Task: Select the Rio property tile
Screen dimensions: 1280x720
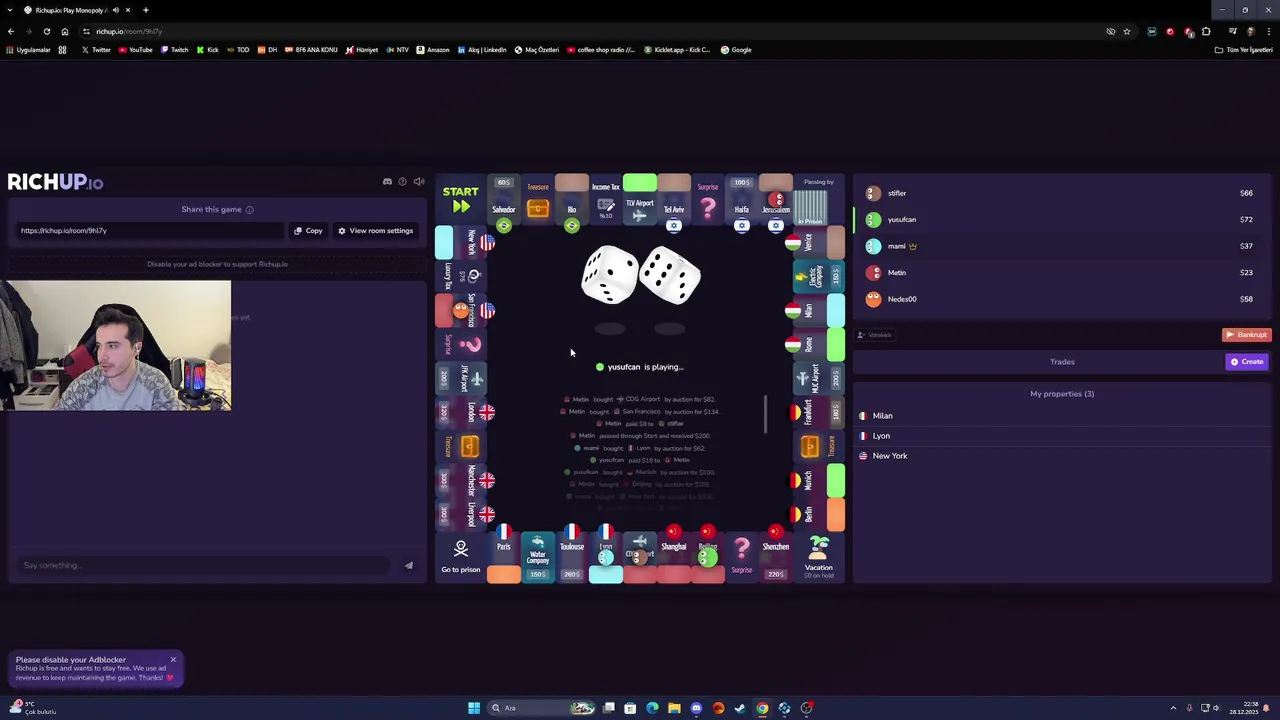Action: (x=572, y=200)
